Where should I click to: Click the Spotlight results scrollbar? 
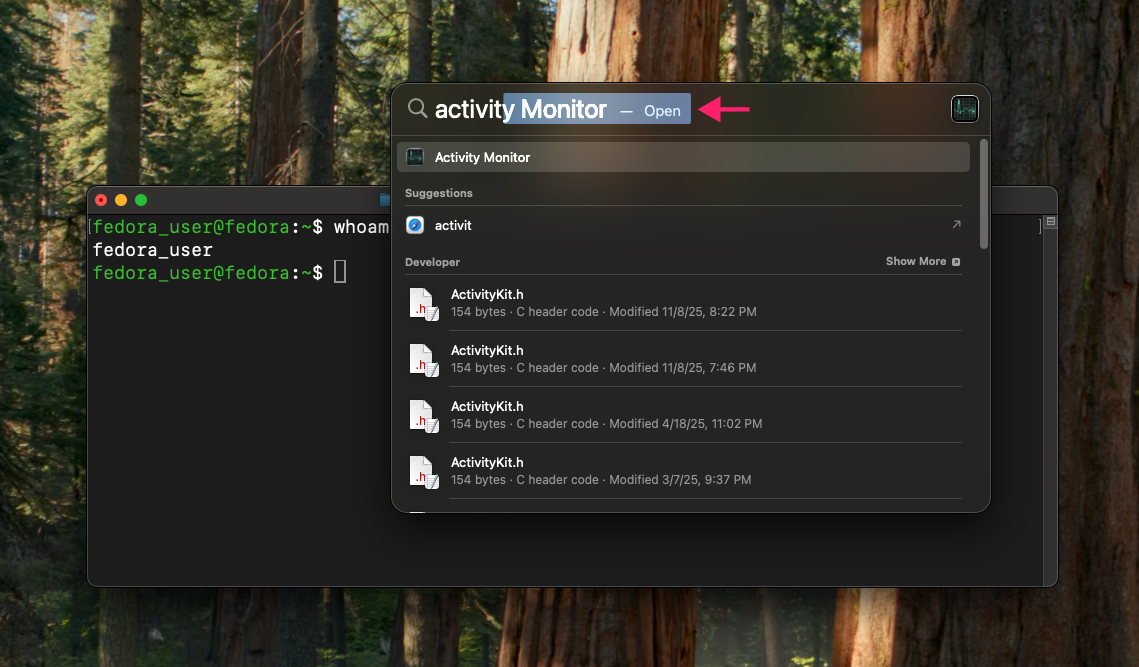point(984,194)
